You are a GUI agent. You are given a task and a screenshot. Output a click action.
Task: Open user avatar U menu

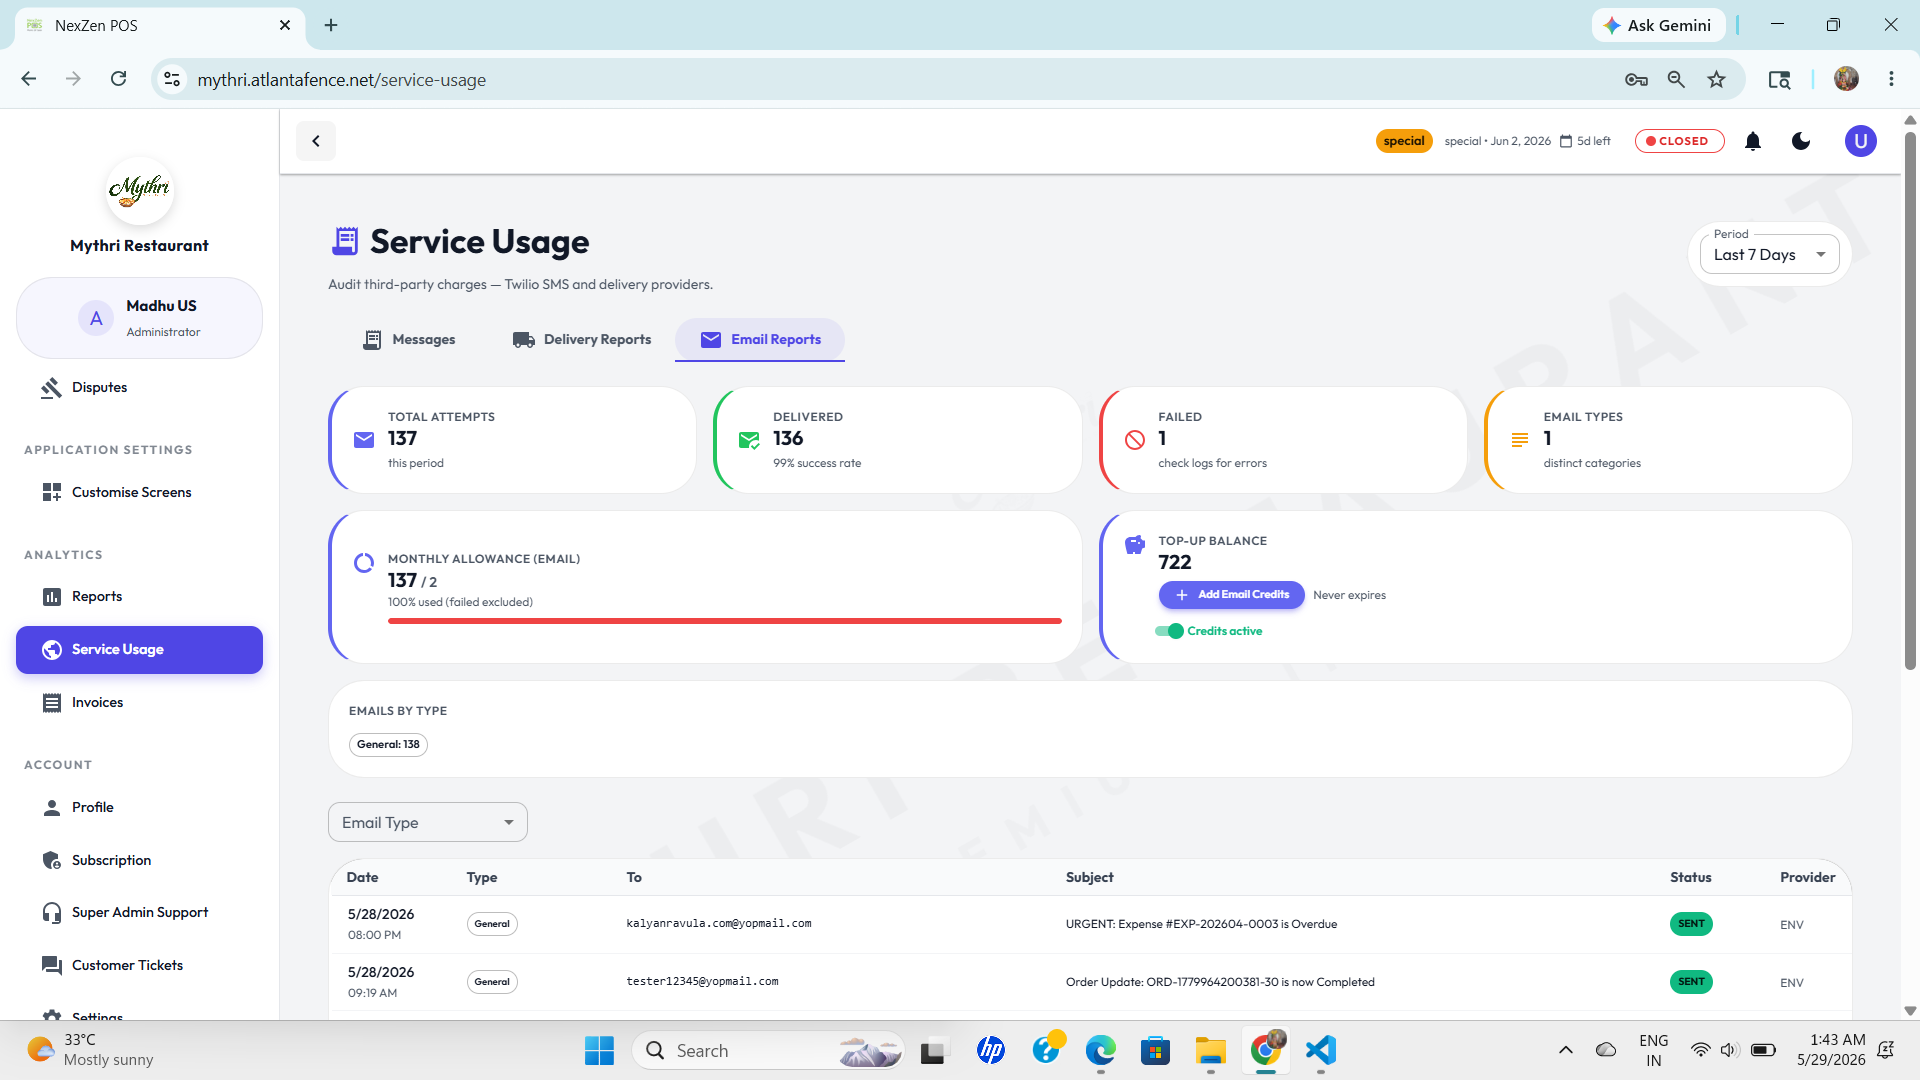pos(1860,141)
